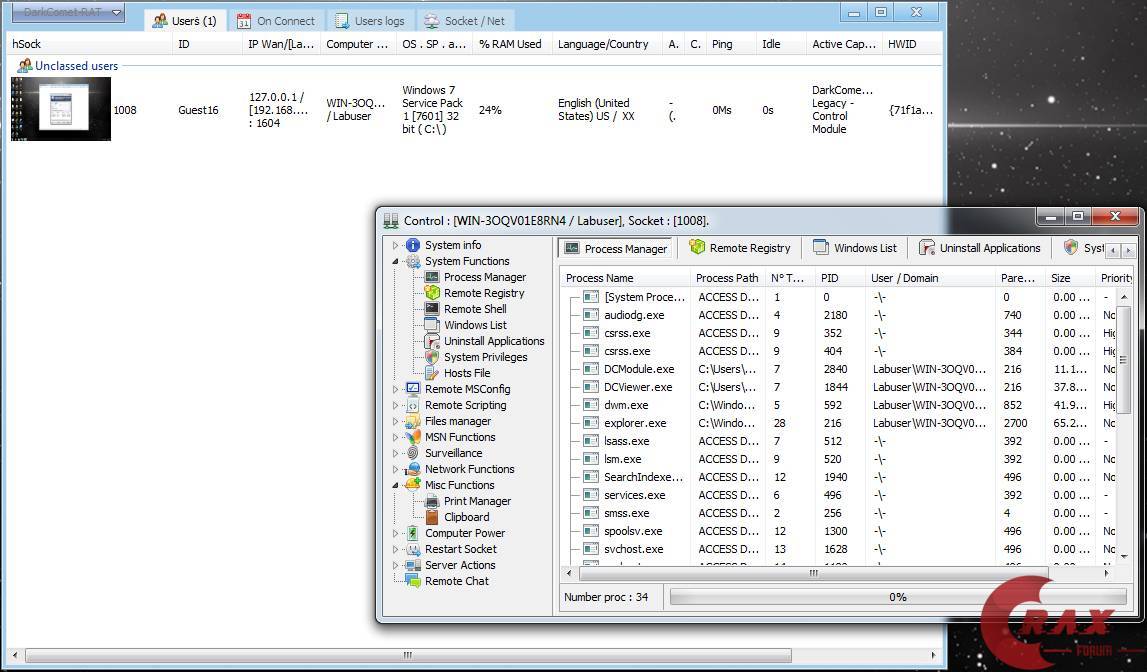Click the Guest16 user screen thumbnail
The height and width of the screenshot is (672, 1147).
coord(61,110)
